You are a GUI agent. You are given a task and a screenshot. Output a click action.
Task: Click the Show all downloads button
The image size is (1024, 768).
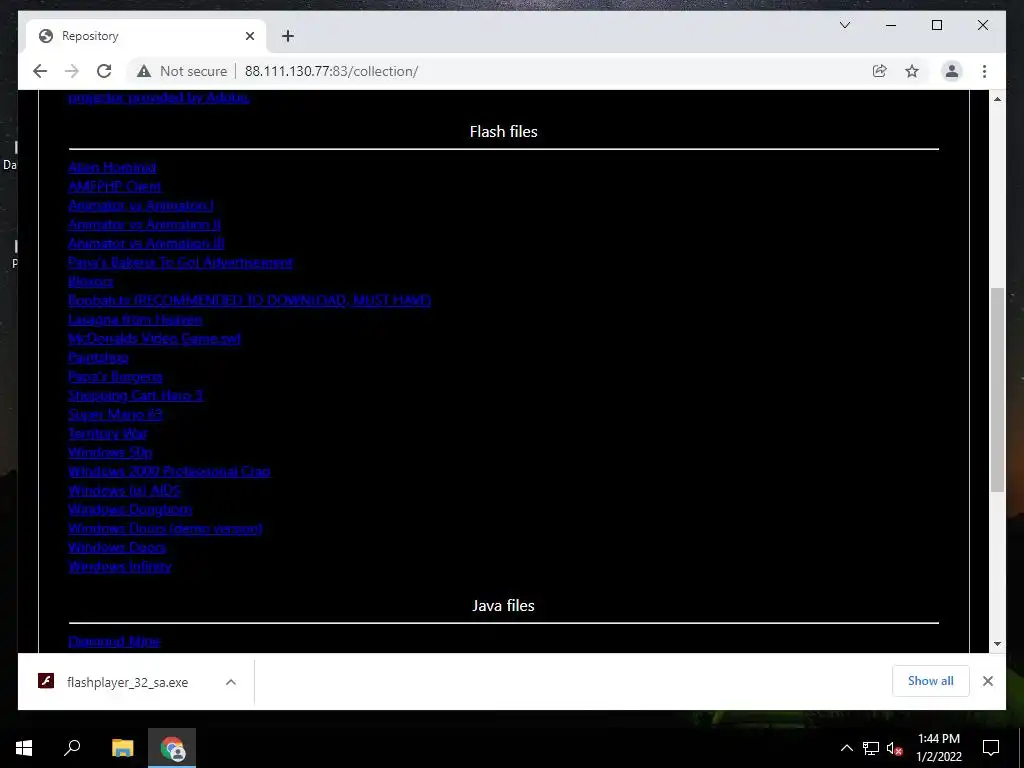(x=930, y=681)
